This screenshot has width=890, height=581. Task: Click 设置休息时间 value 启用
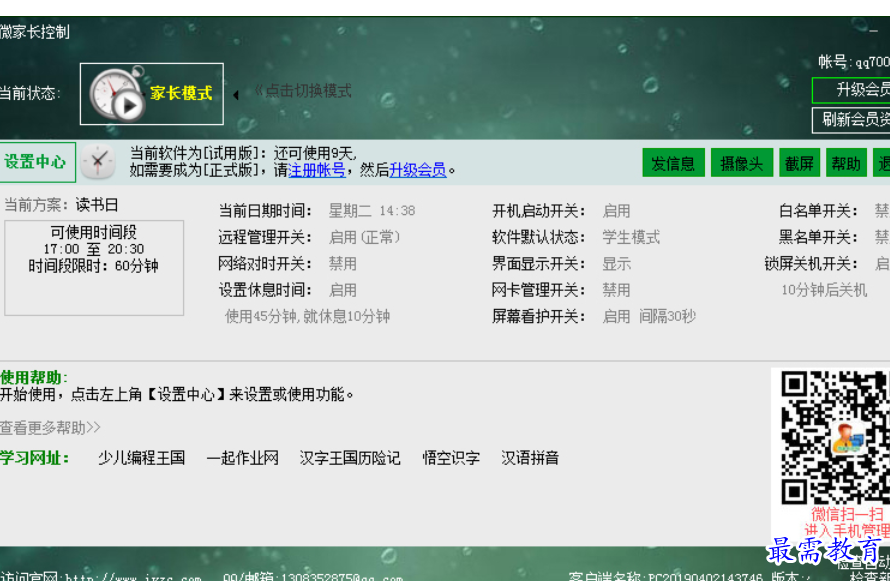click(343, 290)
